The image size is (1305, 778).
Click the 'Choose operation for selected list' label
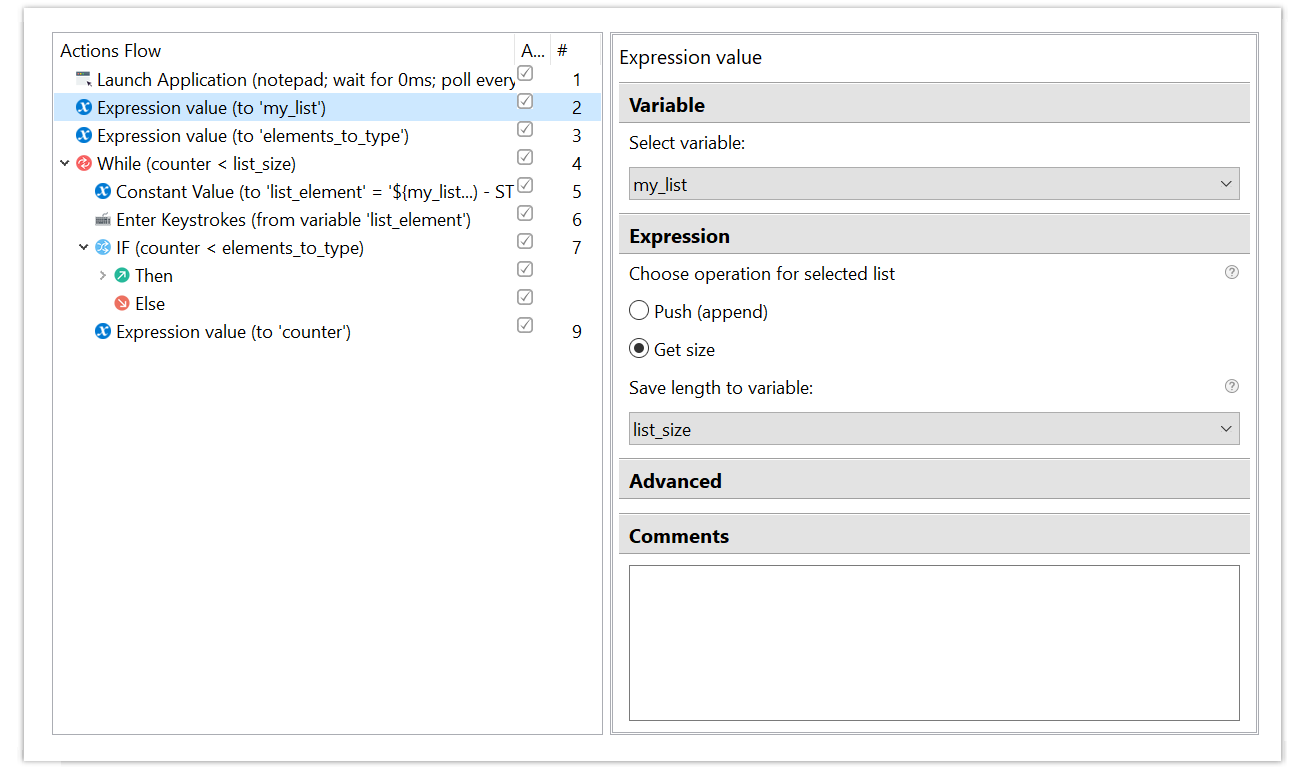(762, 273)
